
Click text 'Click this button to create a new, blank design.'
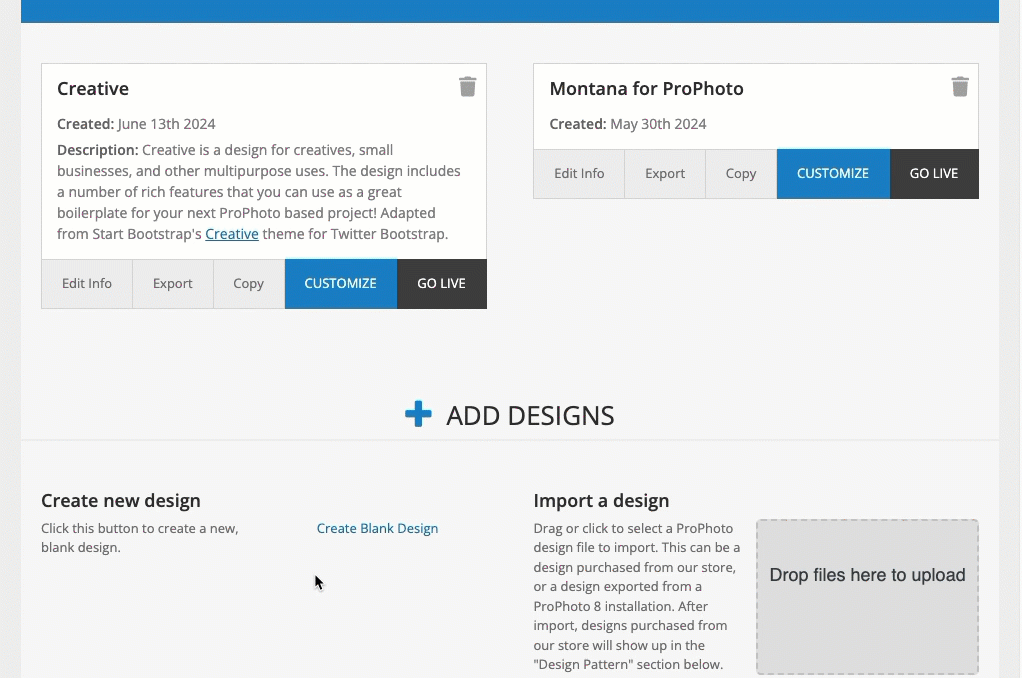pyautogui.click(x=139, y=538)
